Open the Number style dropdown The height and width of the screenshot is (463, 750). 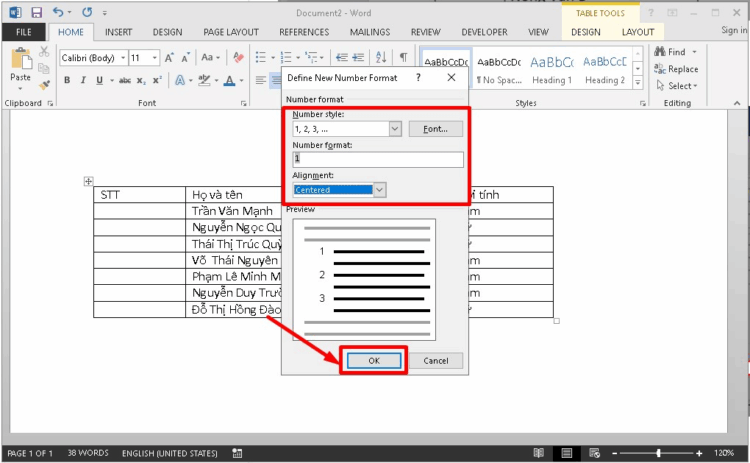[x=394, y=129]
